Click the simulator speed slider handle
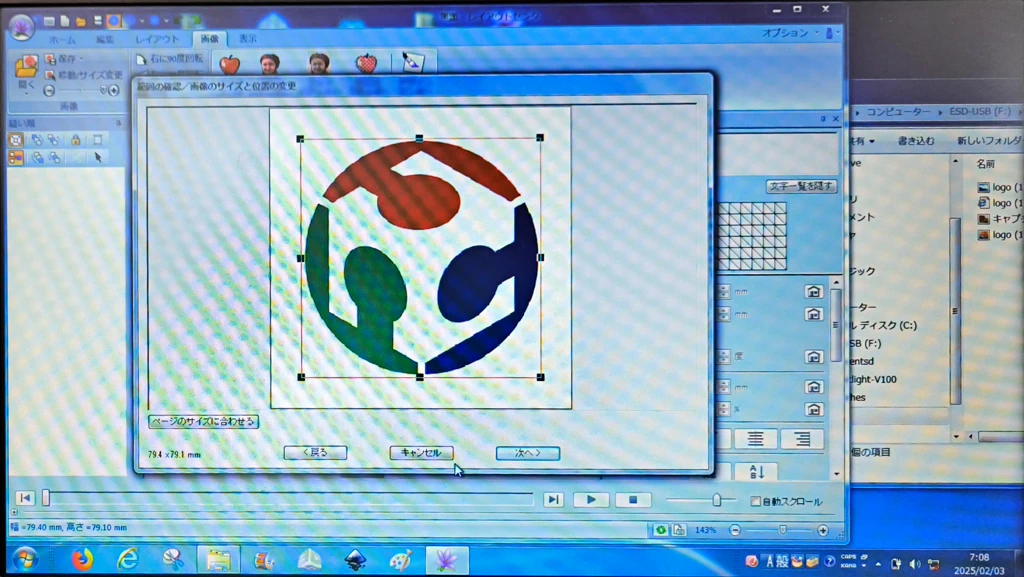Screen dimensions: 1024x577 point(716,500)
